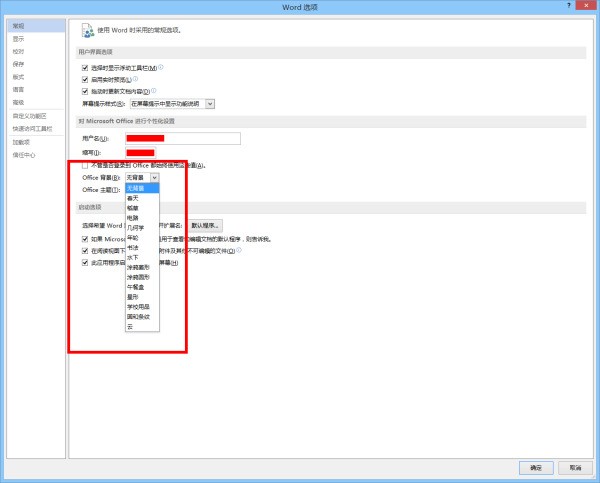Select 年轮 background option

(142, 238)
